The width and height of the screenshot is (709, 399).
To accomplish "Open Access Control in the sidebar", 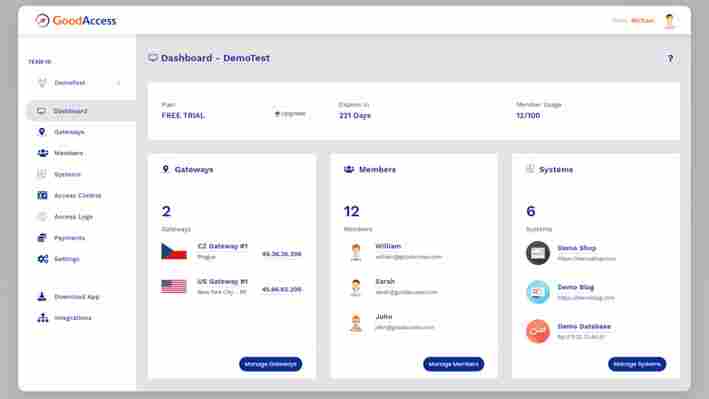I will pyautogui.click(x=78, y=195).
